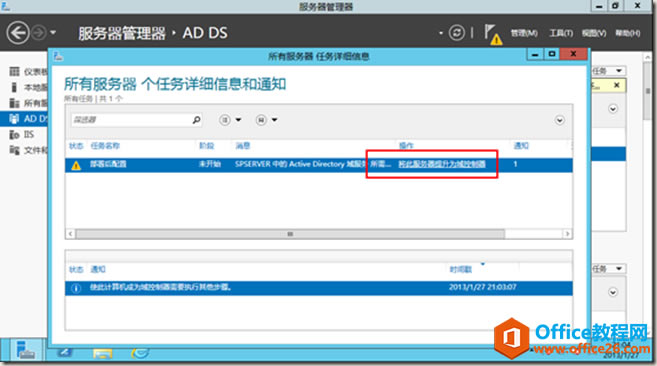Select the info notification row
The width and height of the screenshot is (657, 366).
(319, 288)
